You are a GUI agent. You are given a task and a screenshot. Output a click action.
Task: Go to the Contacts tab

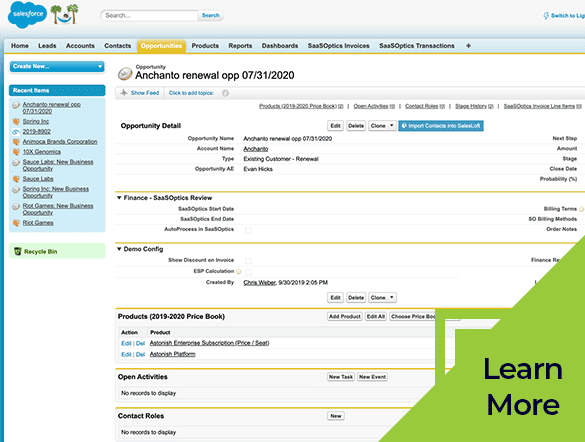click(118, 46)
